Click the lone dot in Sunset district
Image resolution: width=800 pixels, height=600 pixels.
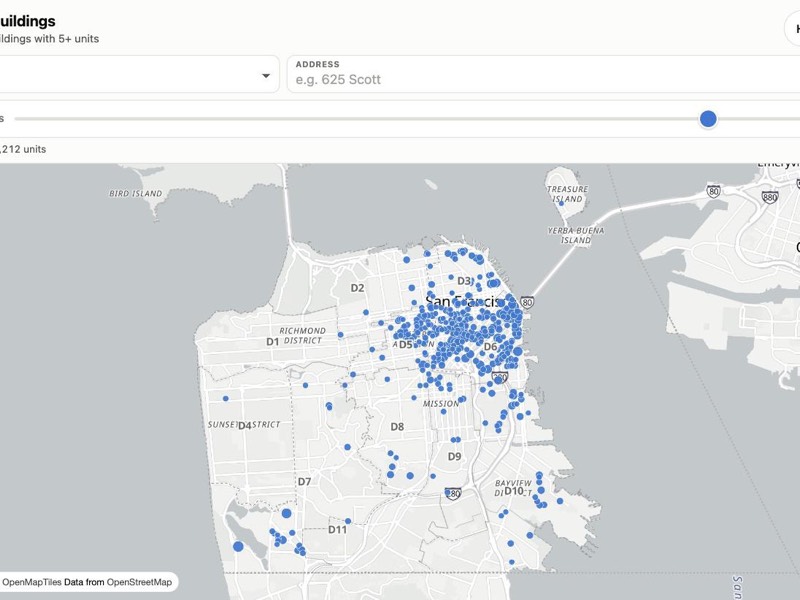[226, 398]
